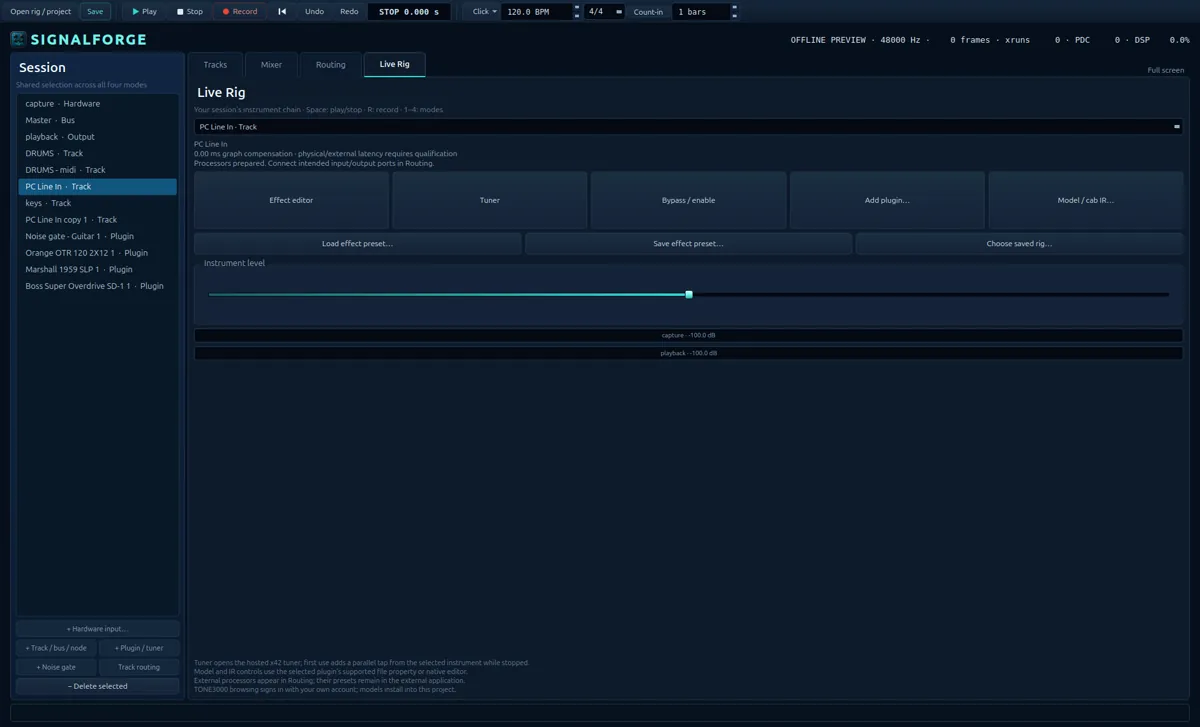Start playback with the Play button

[x=145, y=12]
